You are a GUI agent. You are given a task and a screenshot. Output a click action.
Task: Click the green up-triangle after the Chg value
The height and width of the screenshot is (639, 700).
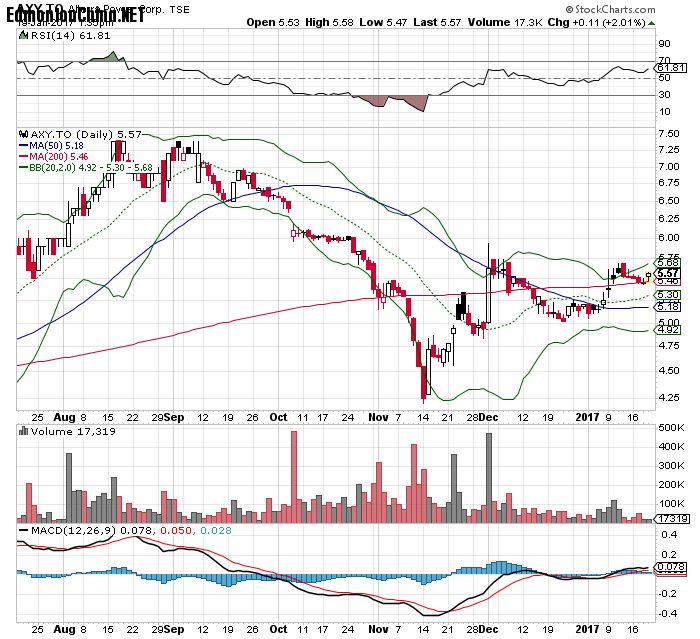(652, 23)
